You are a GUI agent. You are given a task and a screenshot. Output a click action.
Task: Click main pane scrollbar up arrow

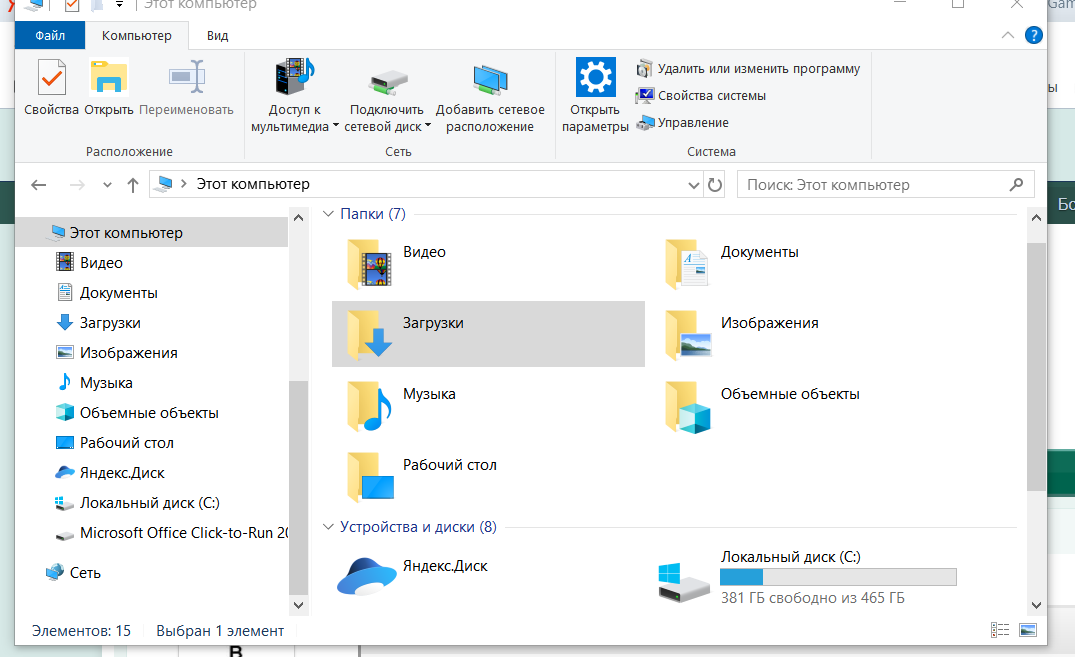[1037, 218]
